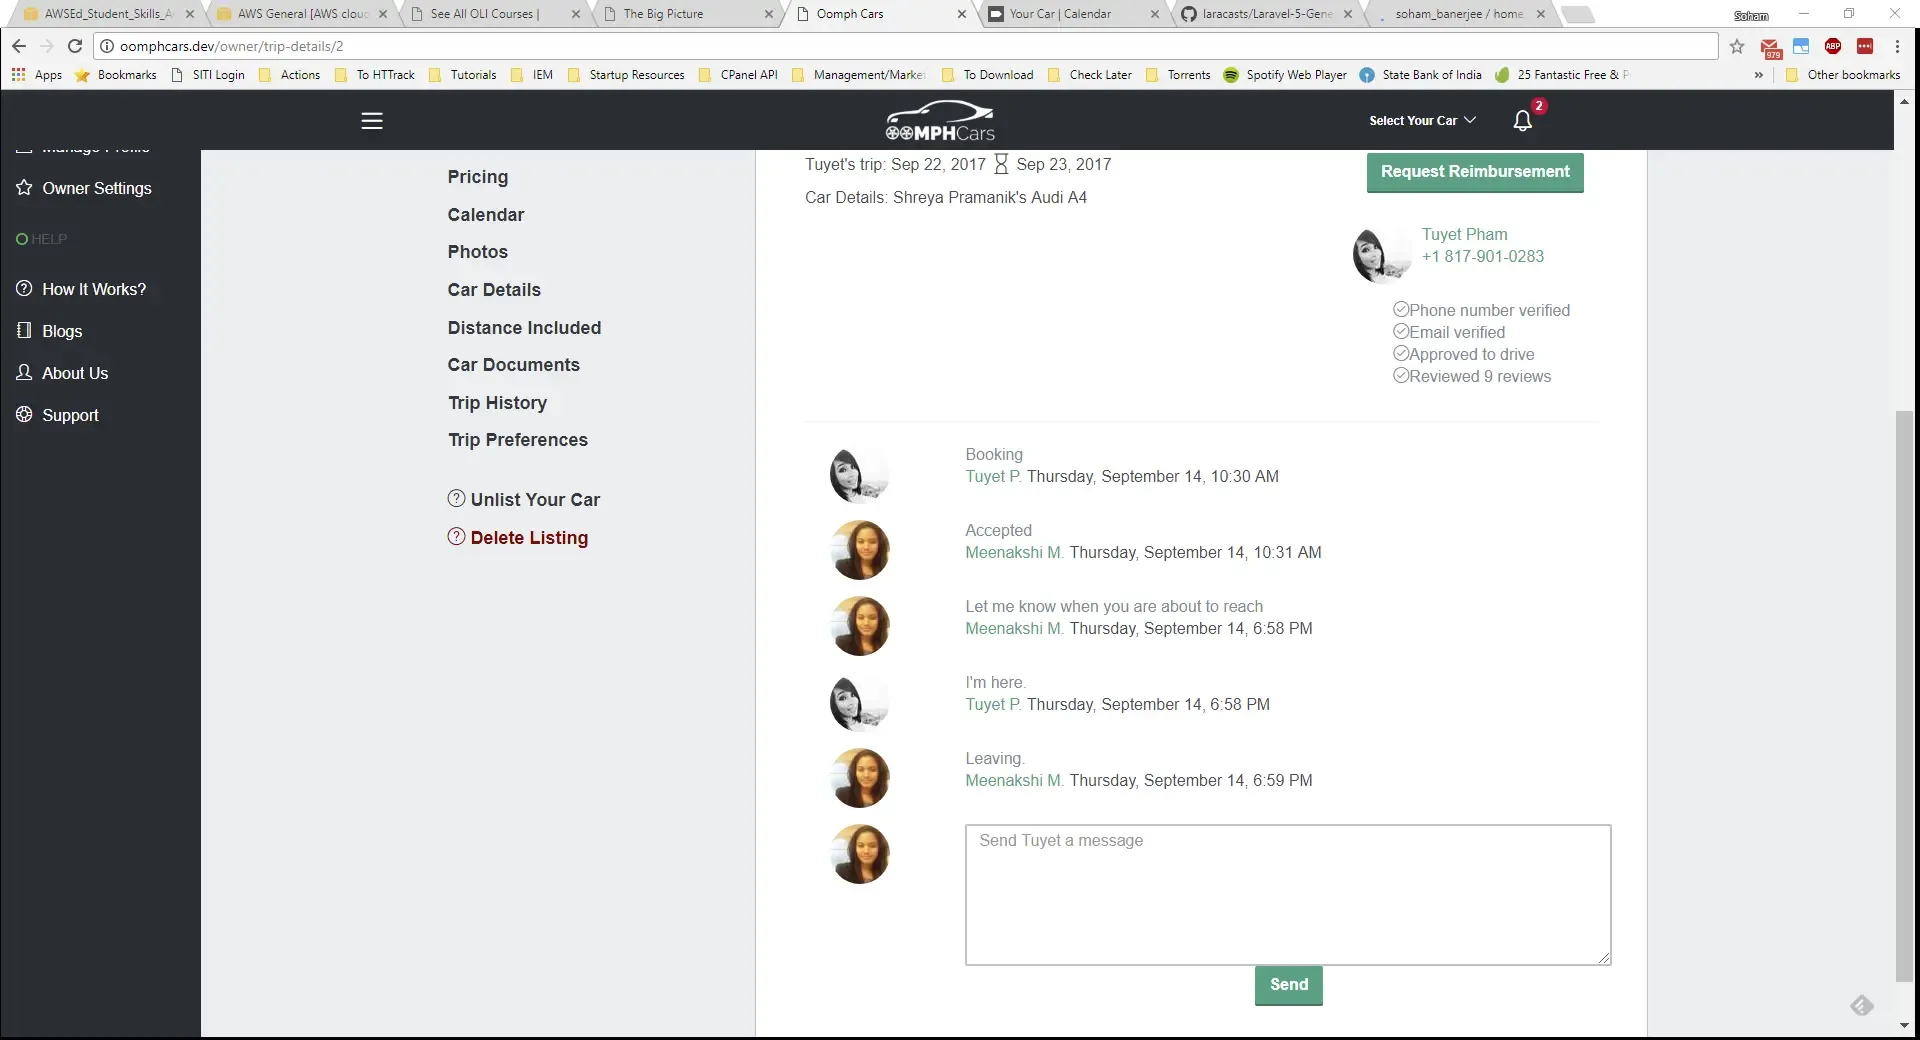Click the question mark beside Unlist Your Car
Viewport: 1920px width, 1040px height.
coord(457,498)
